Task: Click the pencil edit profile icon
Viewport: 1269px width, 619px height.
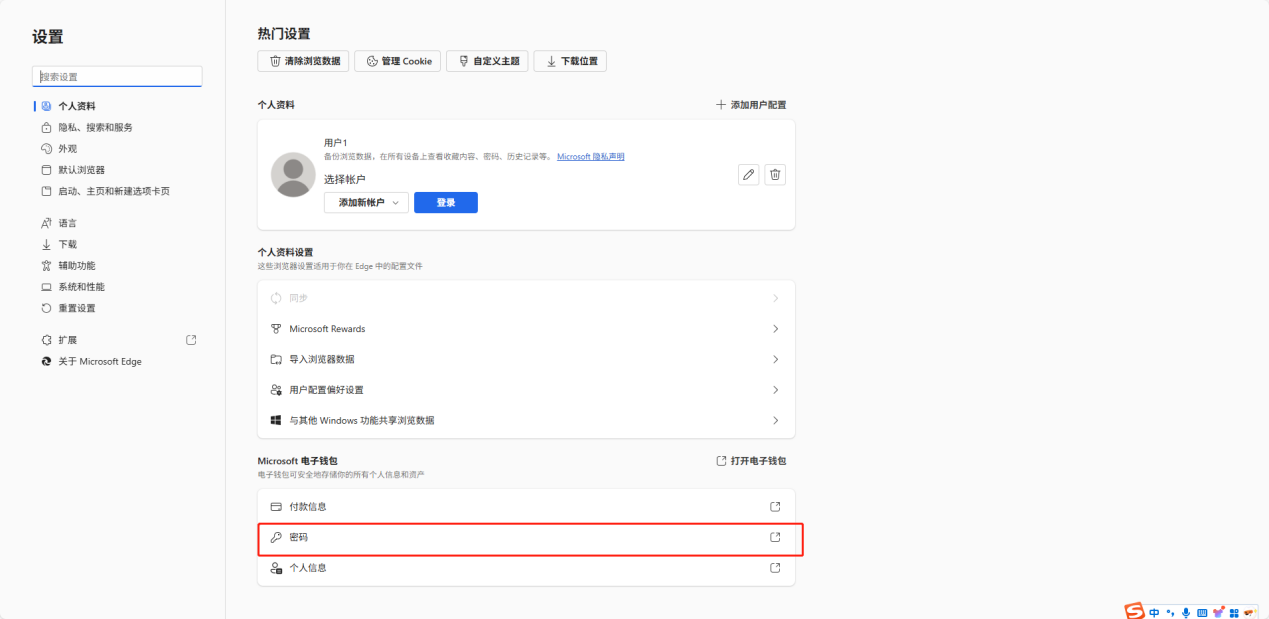Action: [747, 175]
